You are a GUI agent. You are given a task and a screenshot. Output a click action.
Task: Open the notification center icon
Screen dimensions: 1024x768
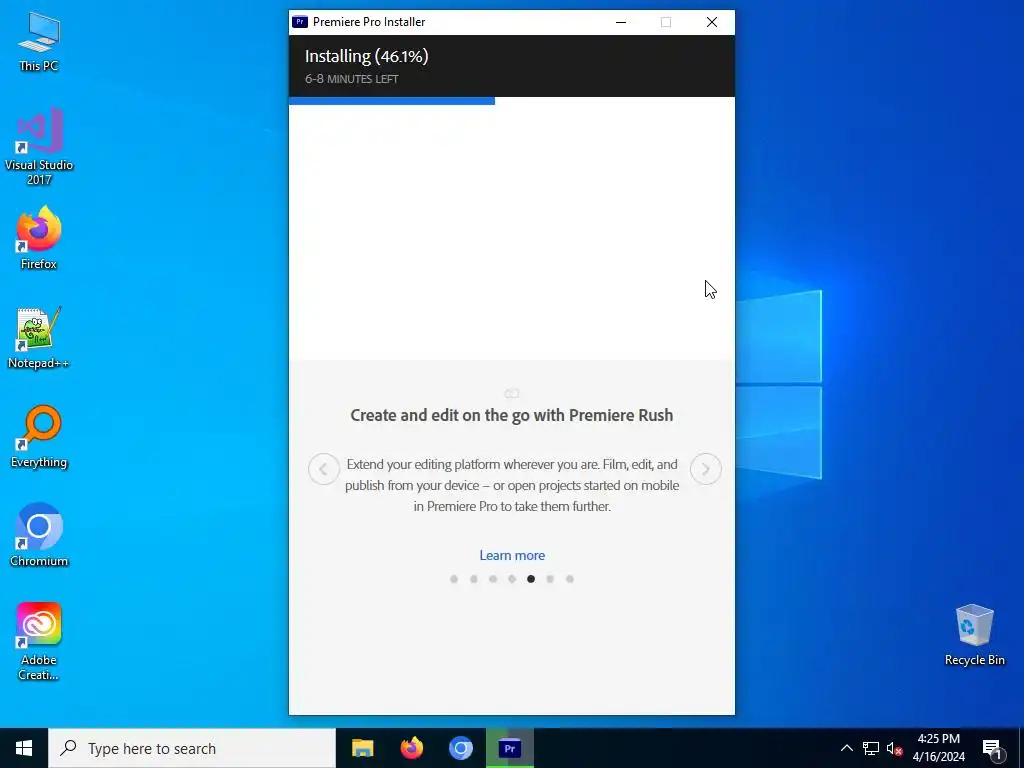coord(992,748)
